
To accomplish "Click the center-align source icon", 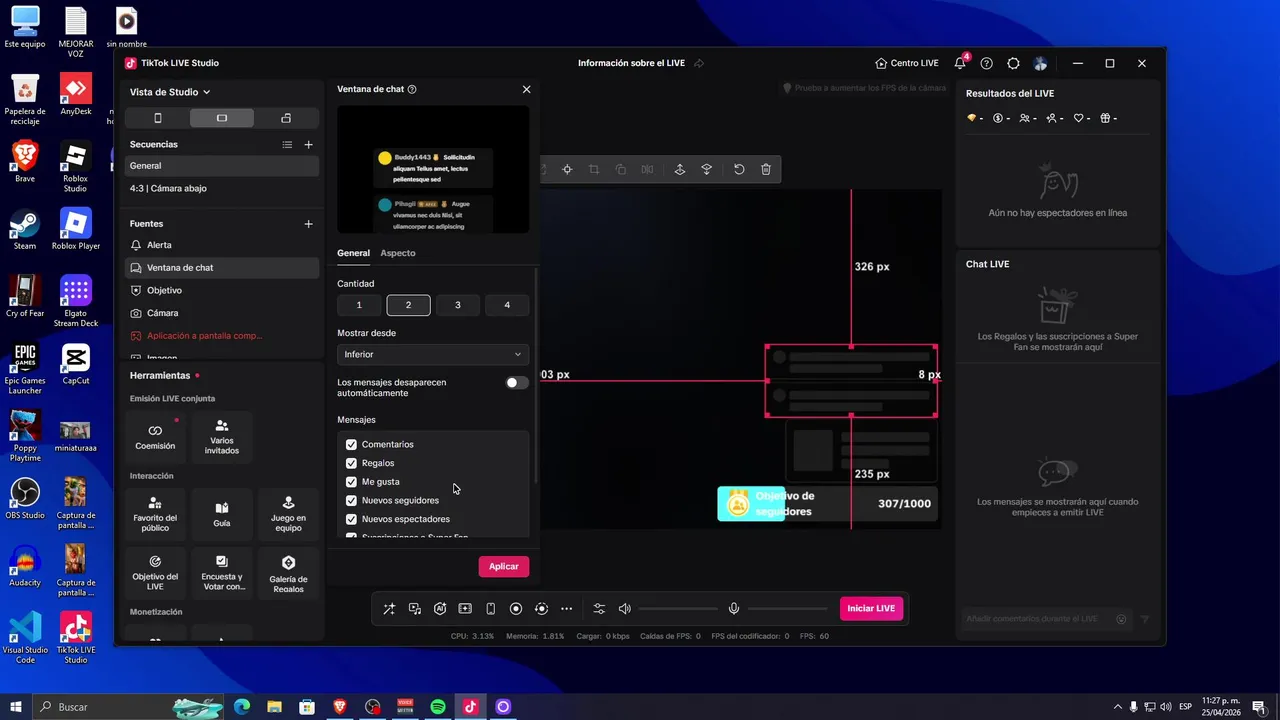I will coord(567,170).
